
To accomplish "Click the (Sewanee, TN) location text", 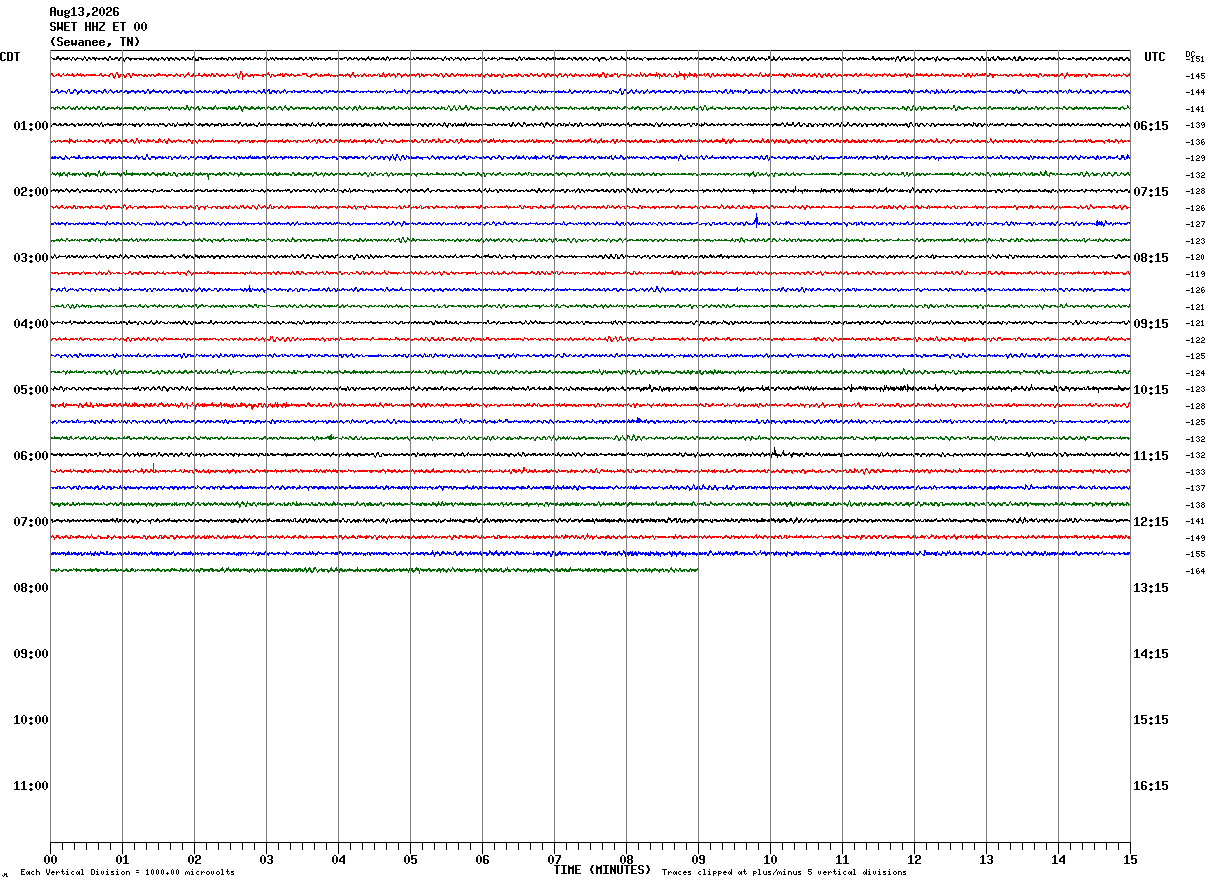I will point(95,42).
